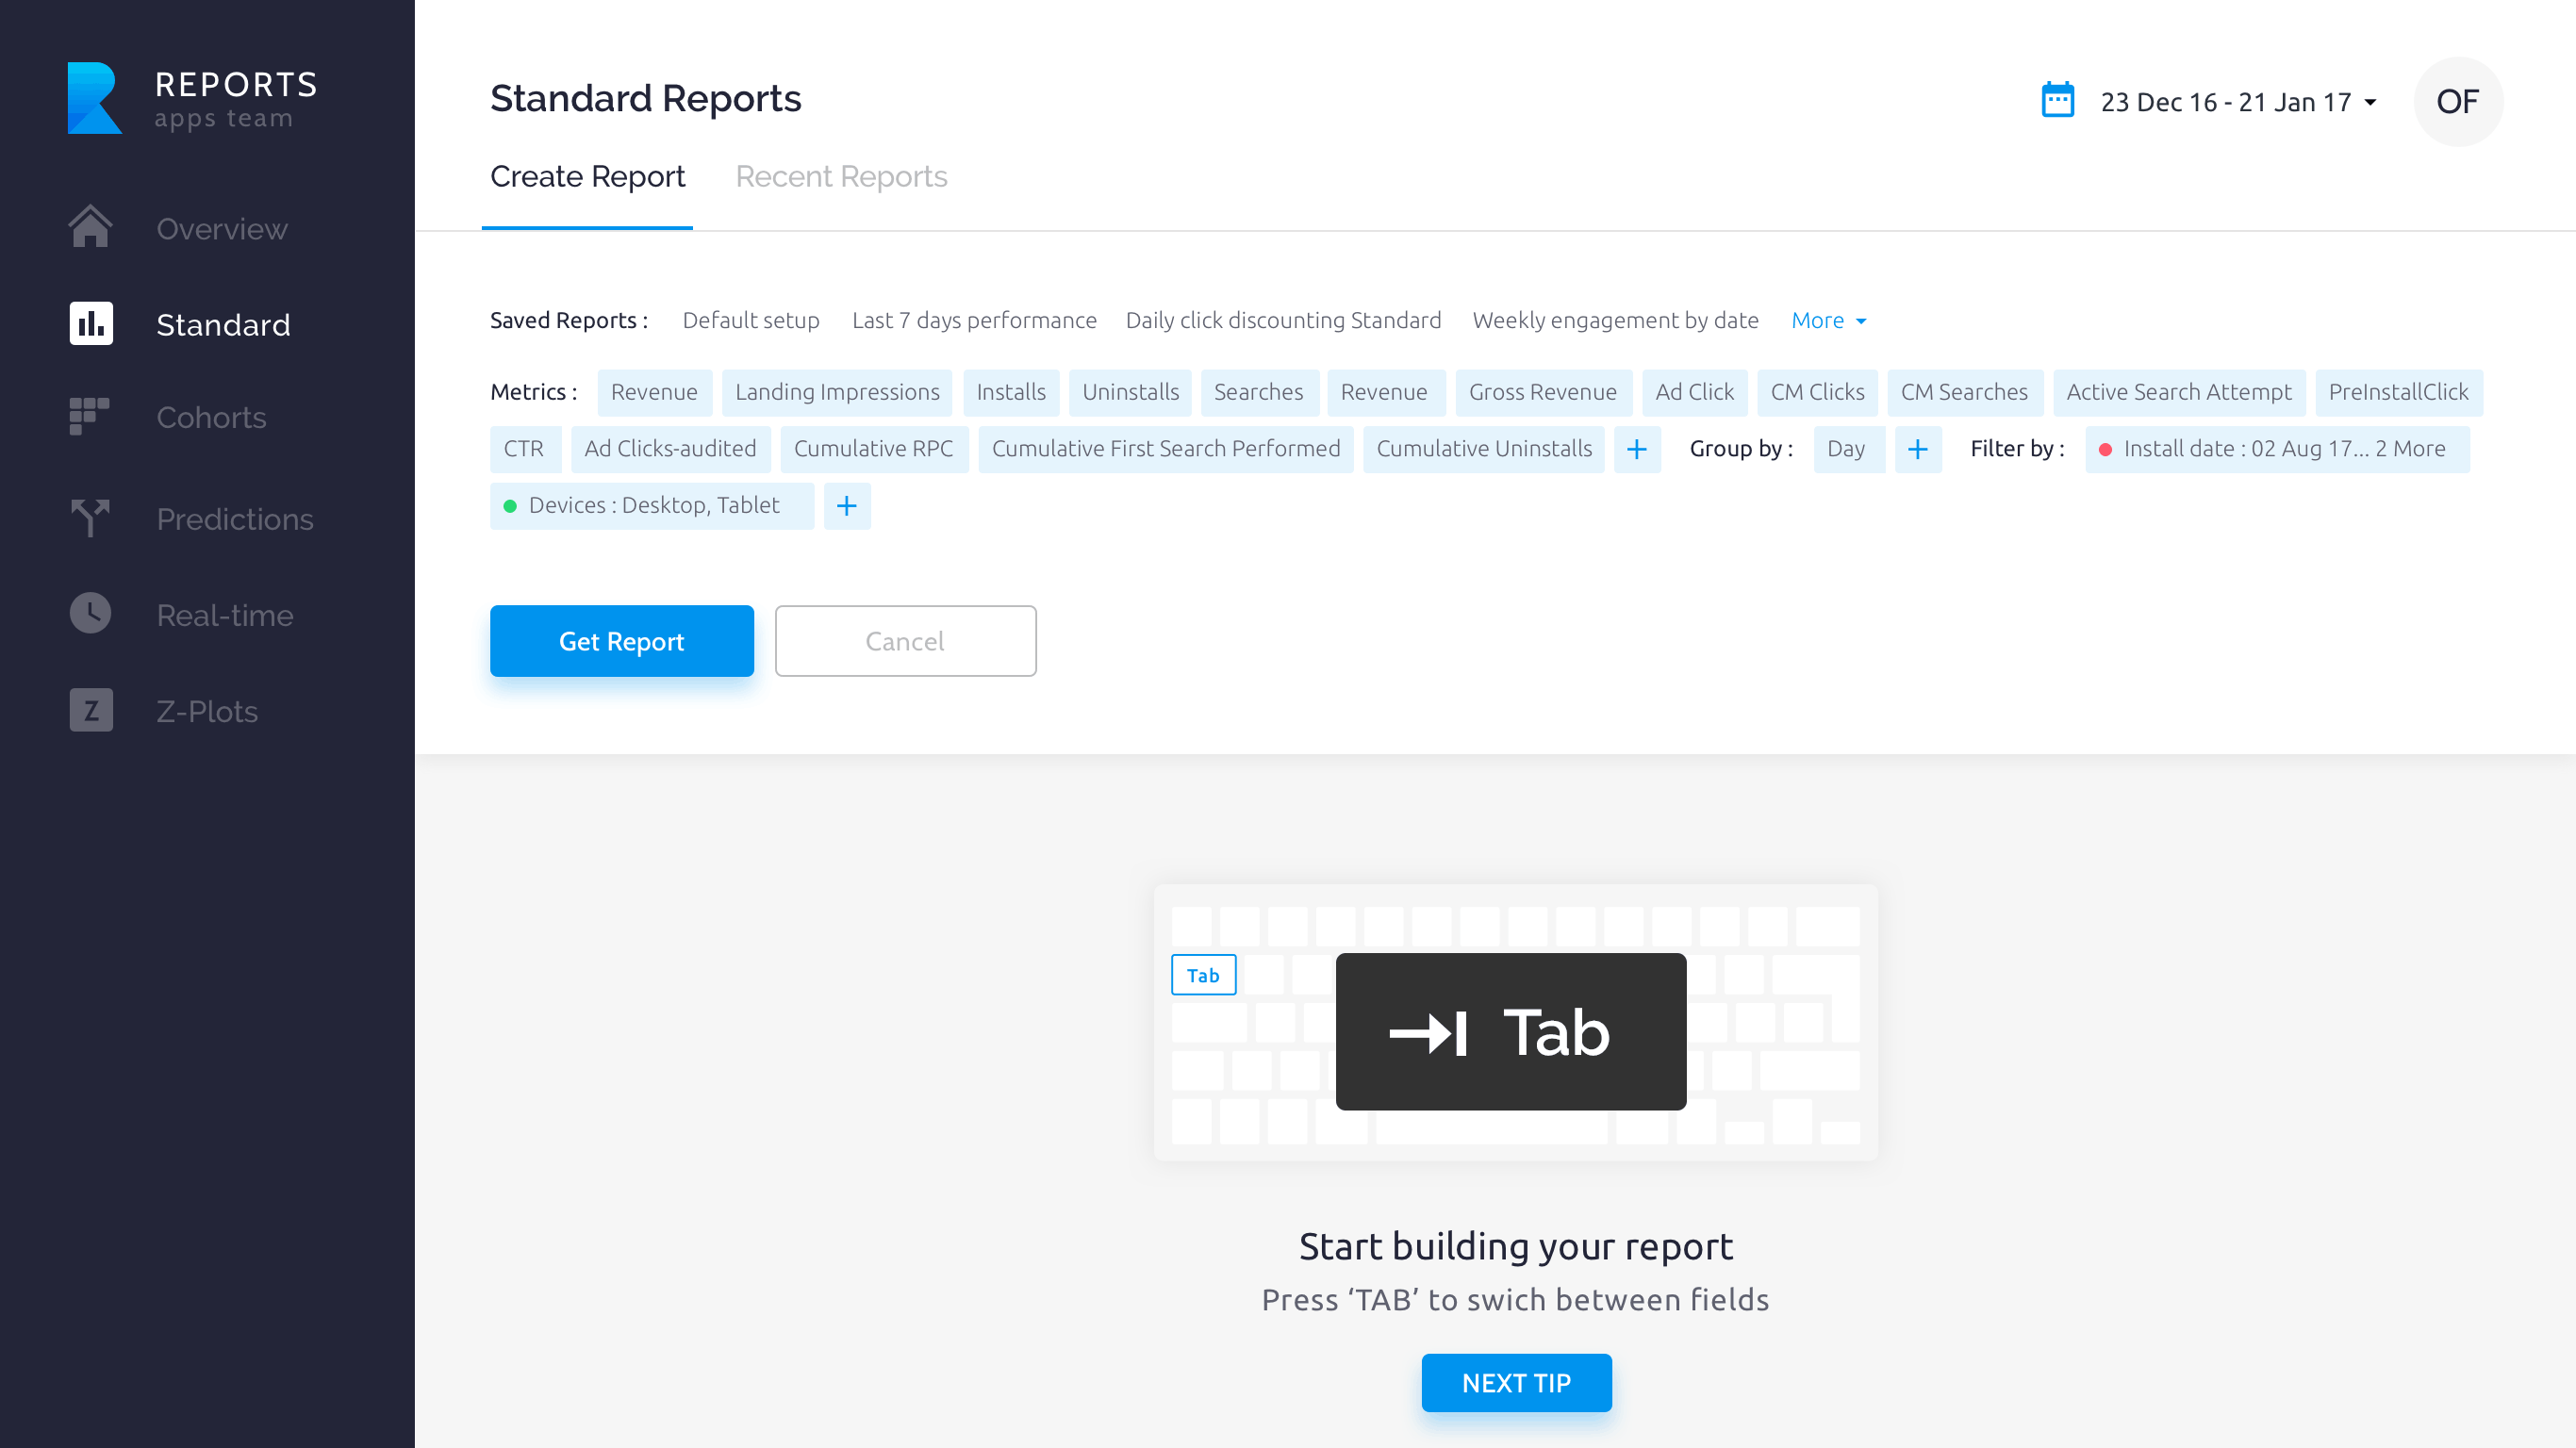Open Cohorts via grid icon
The height and width of the screenshot is (1448, 2576).
tap(90, 416)
